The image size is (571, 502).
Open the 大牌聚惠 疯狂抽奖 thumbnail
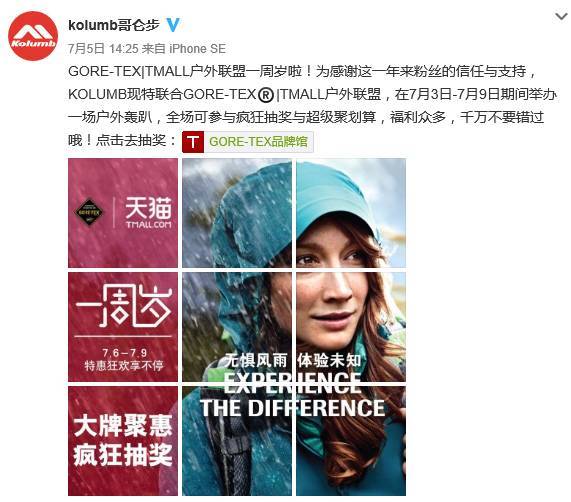point(123,441)
